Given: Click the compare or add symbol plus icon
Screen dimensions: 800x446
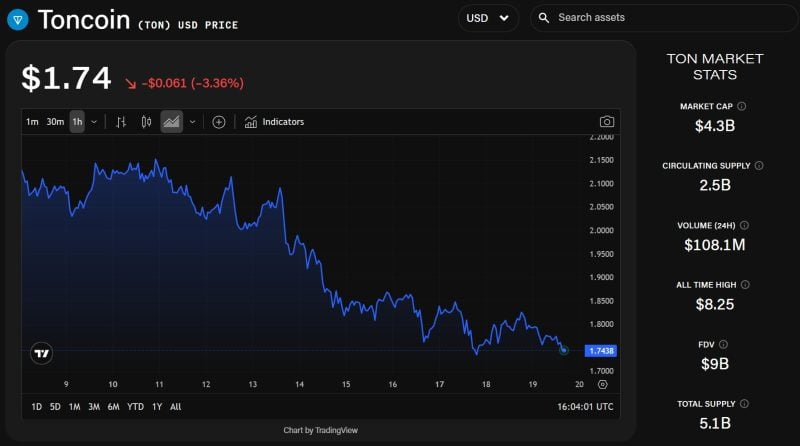Looking at the screenshot, I should coord(219,122).
